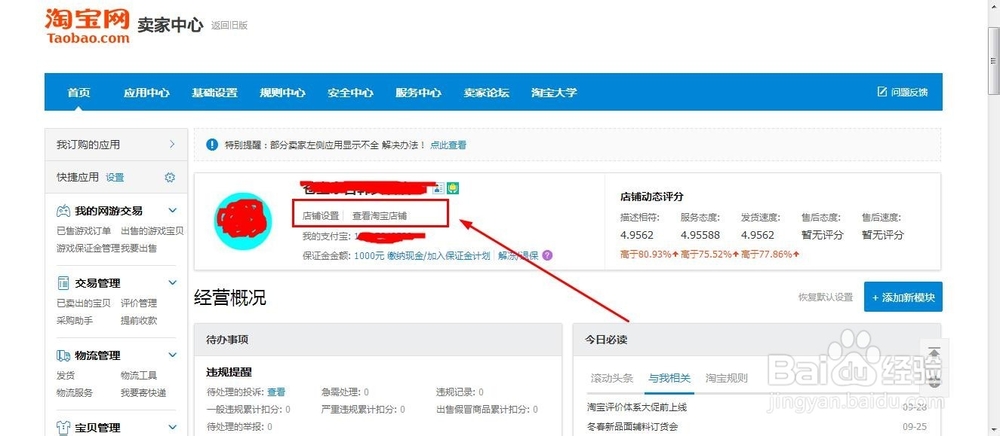Open 我要寄快递 in sidebar

[143, 393]
